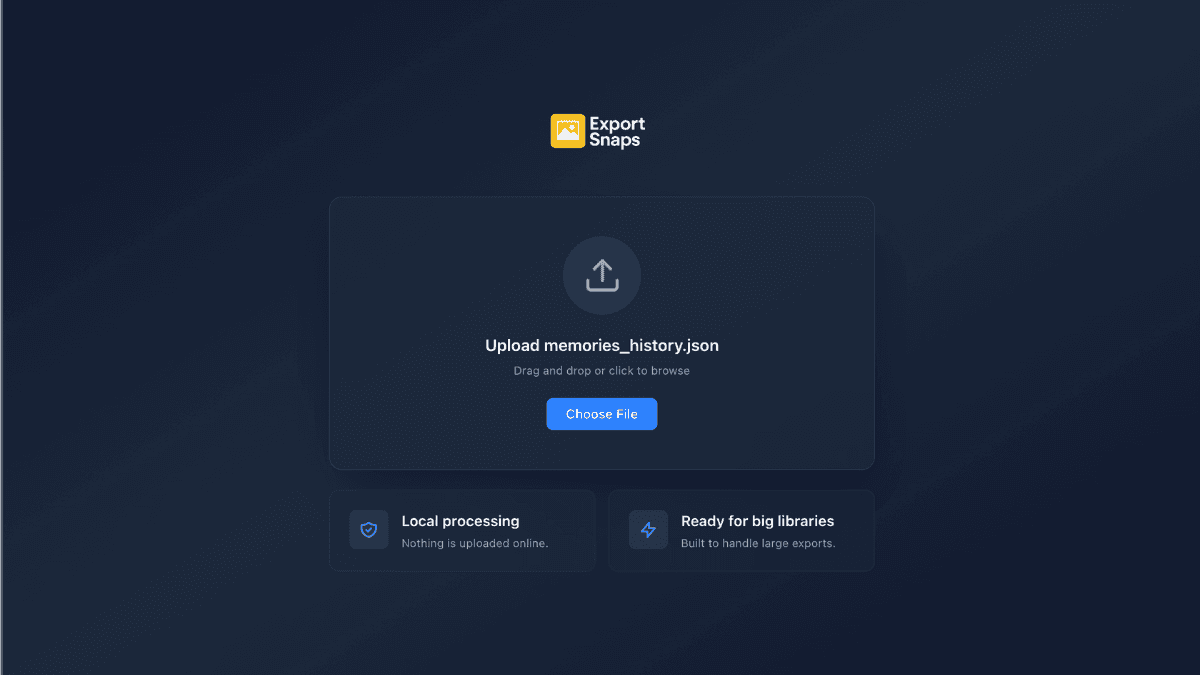Click the upload arrow tray icon

(x=602, y=275)
